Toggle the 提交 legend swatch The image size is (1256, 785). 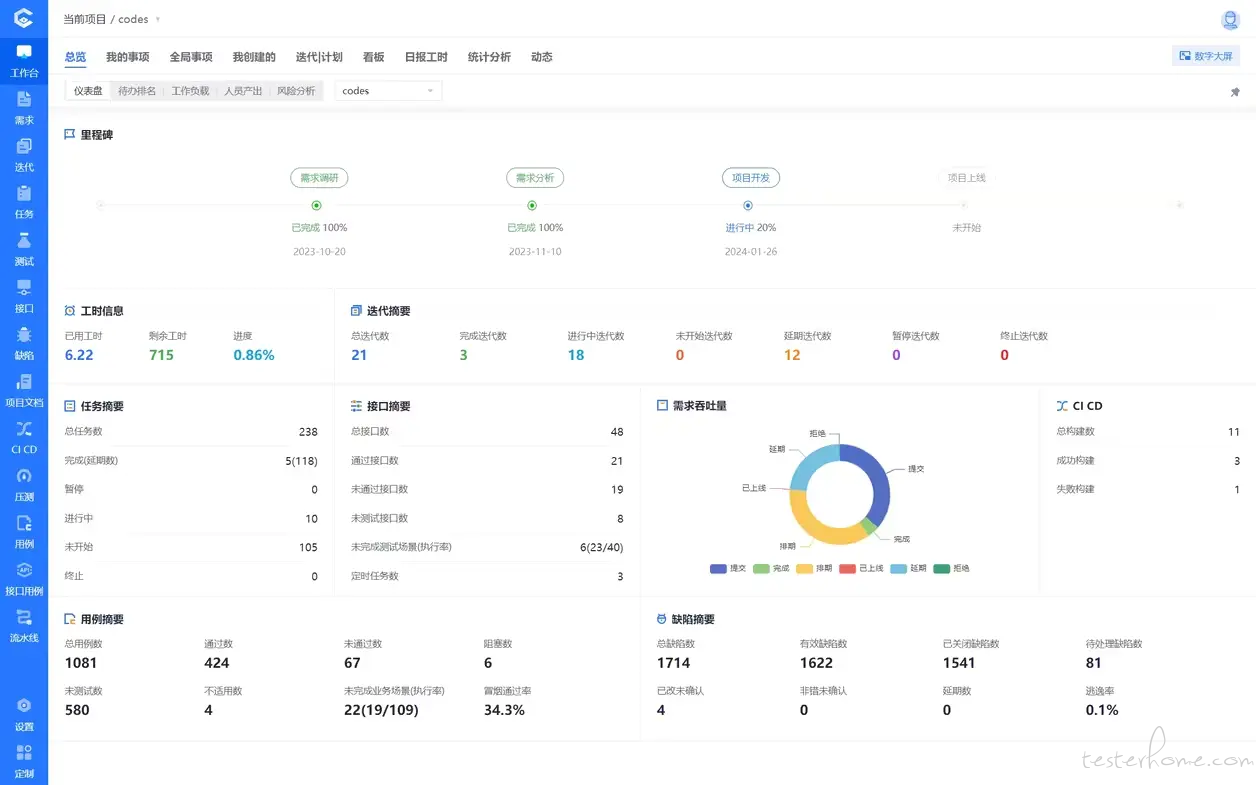tap(718, 568)
